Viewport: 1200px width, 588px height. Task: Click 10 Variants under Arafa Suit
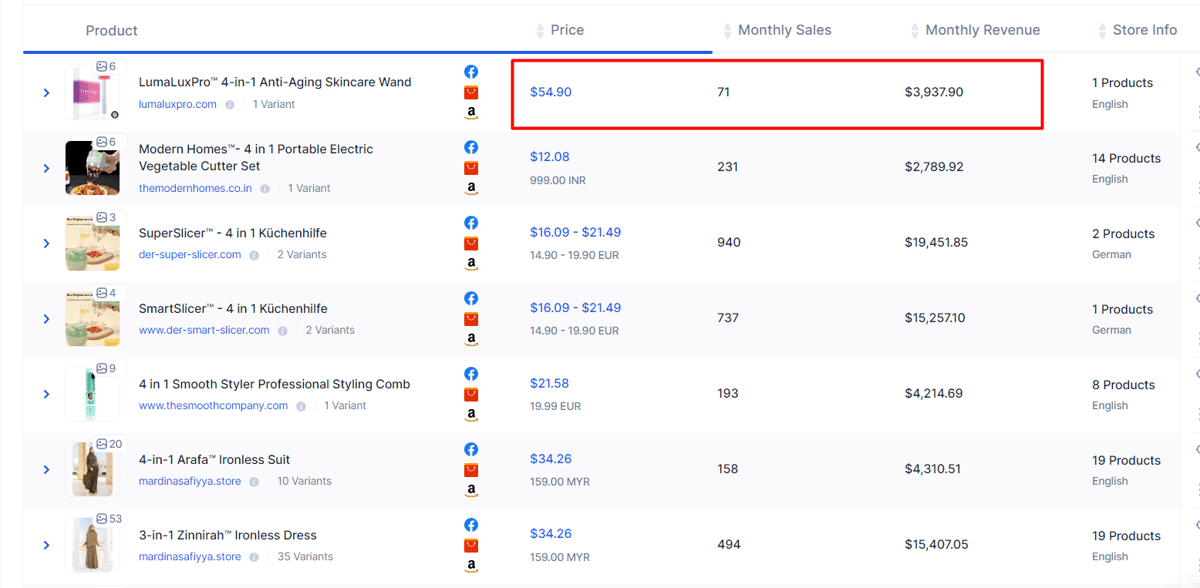click(x=304, y=481)
